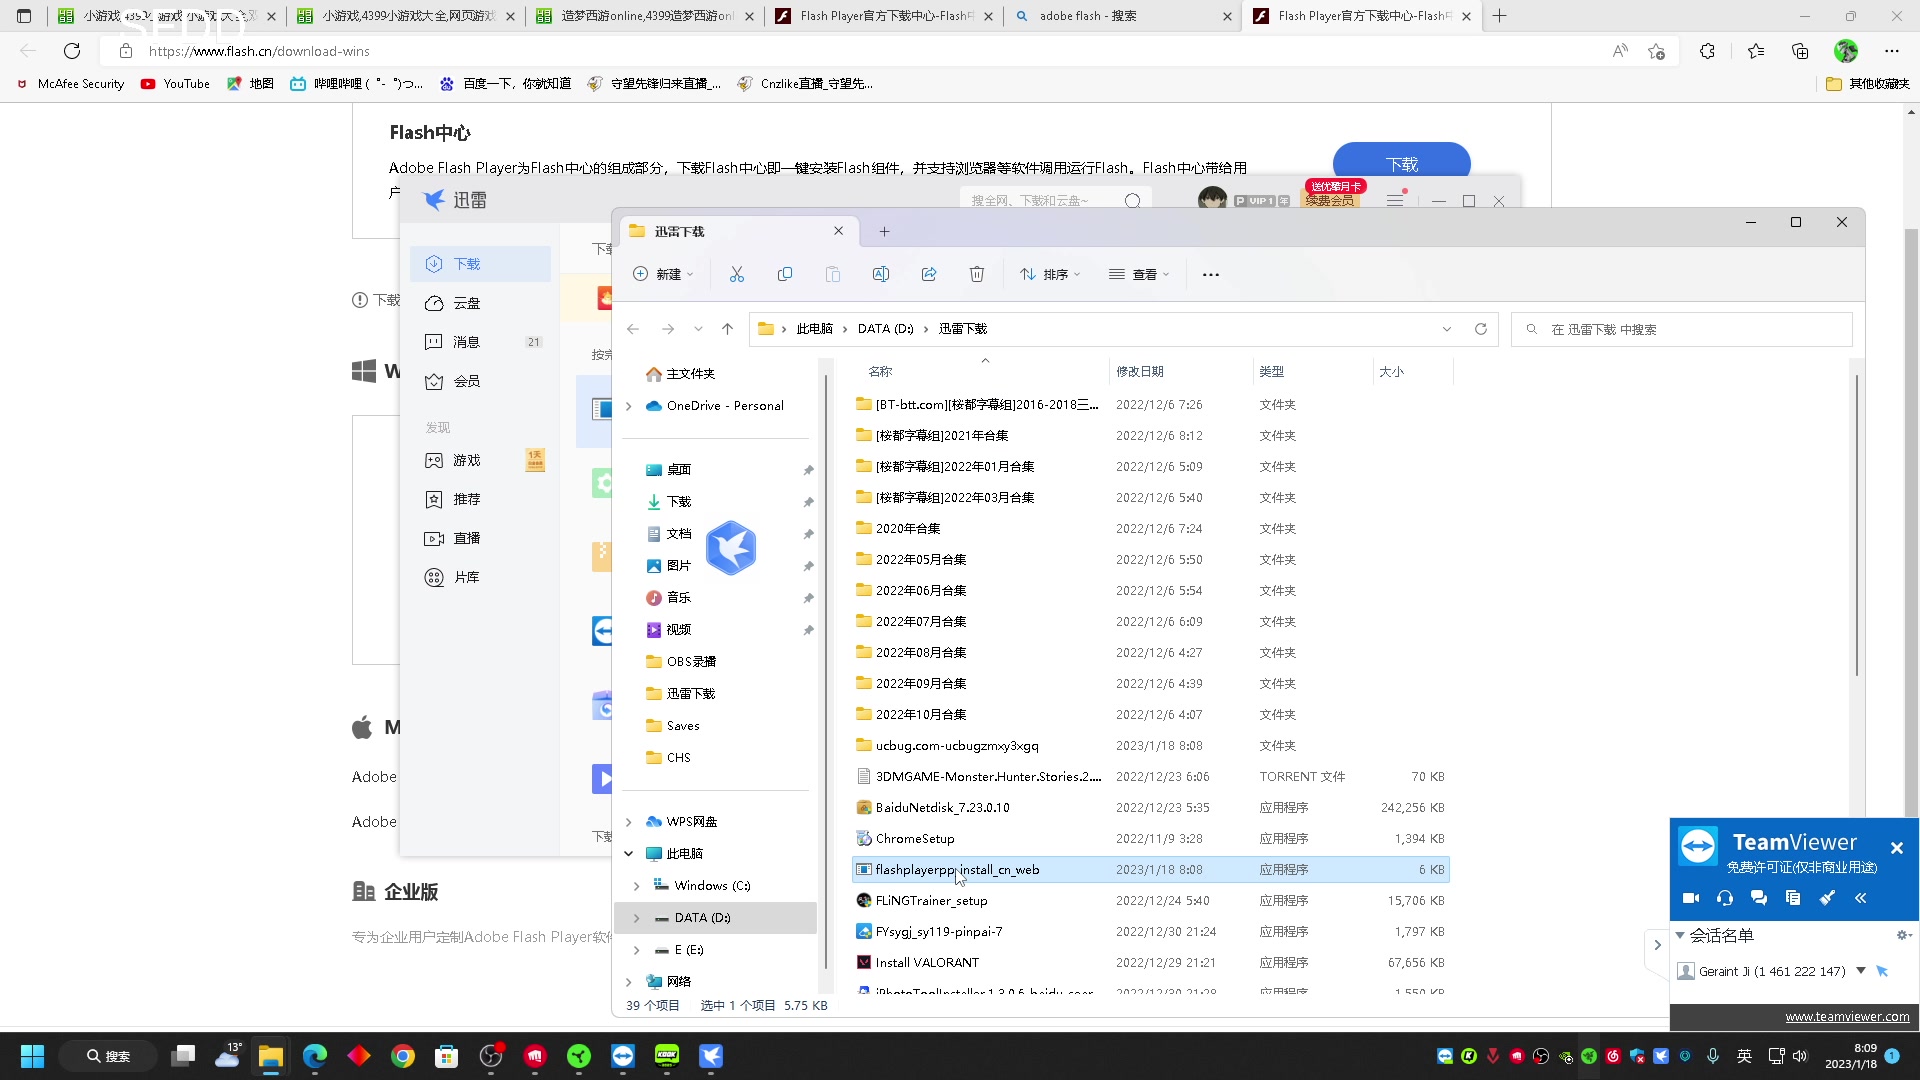Open dropdown arrow beside Geraint Ji session
Screen dimensions: 1920x1080
point(1861,971)
